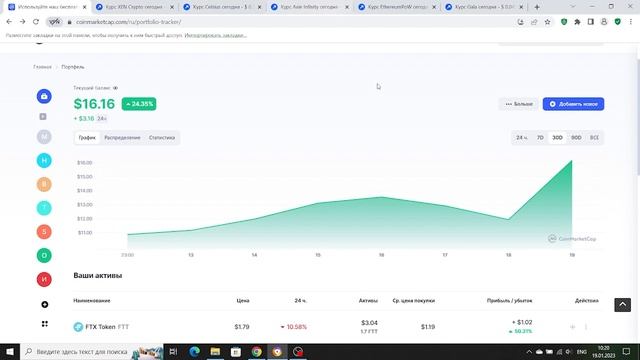Launch Microsoft Edge from taskbar
640x360 pixels.
point(194,352)
